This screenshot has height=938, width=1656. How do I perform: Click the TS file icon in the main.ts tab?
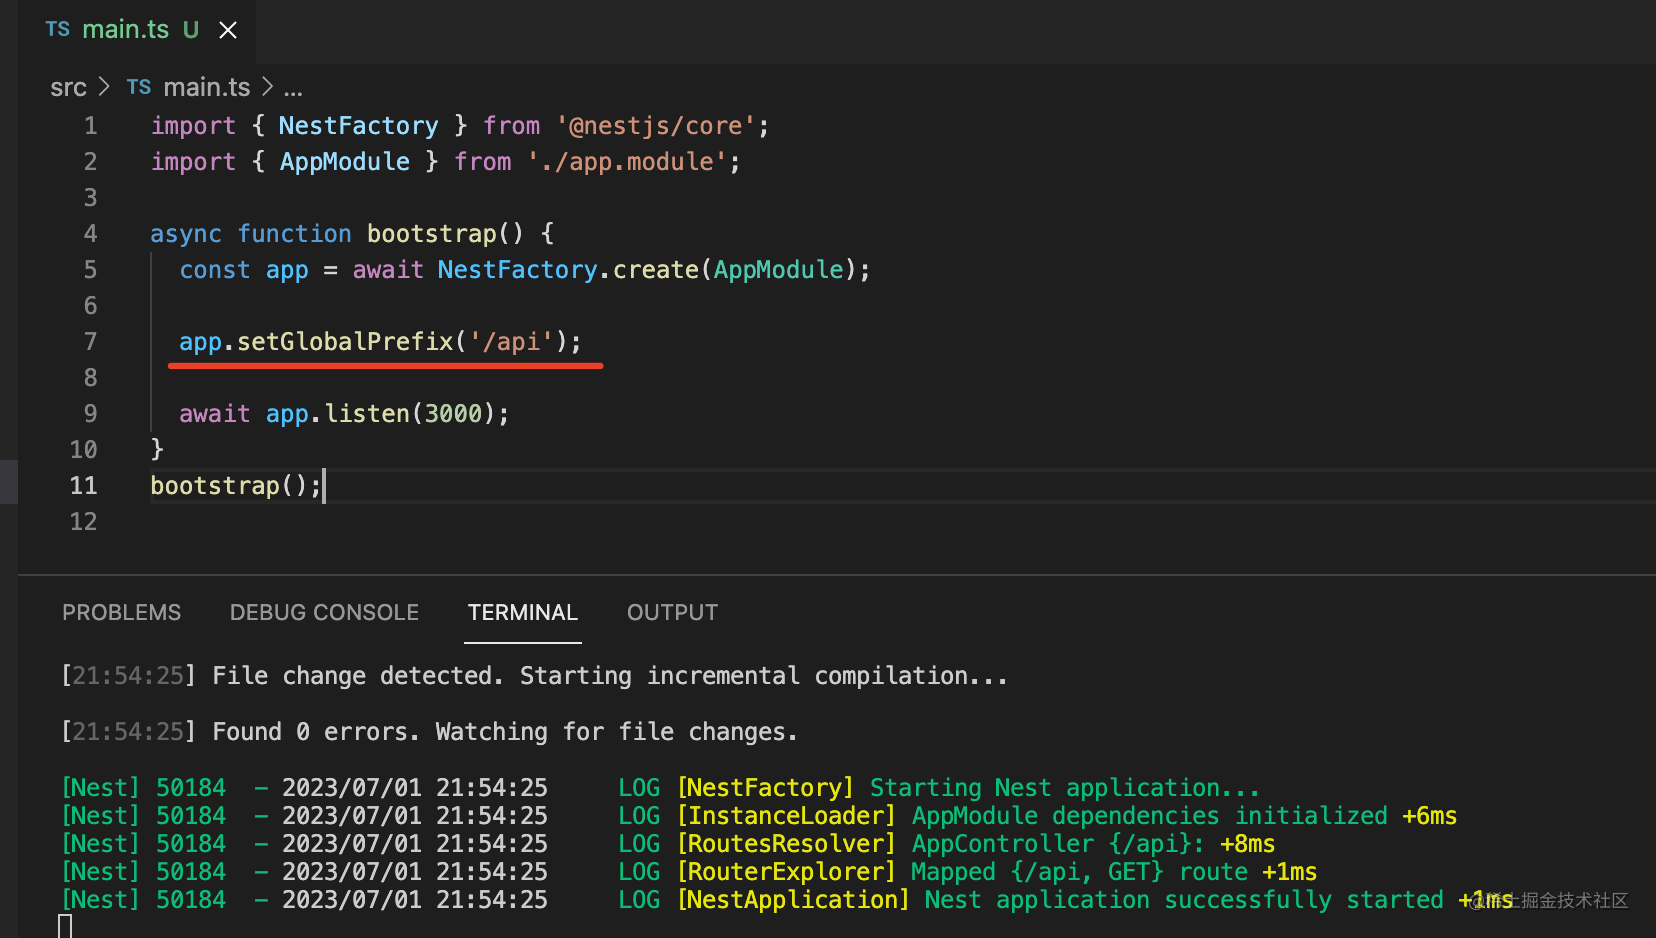pos(58,30)
